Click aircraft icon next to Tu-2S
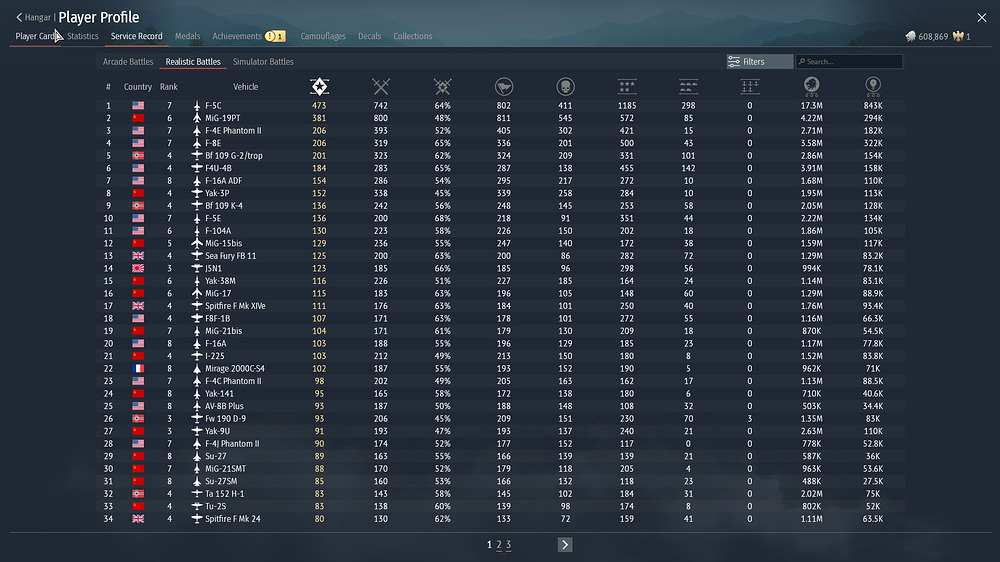Screen dimensions: 1000x562 [x=196, y=506]
